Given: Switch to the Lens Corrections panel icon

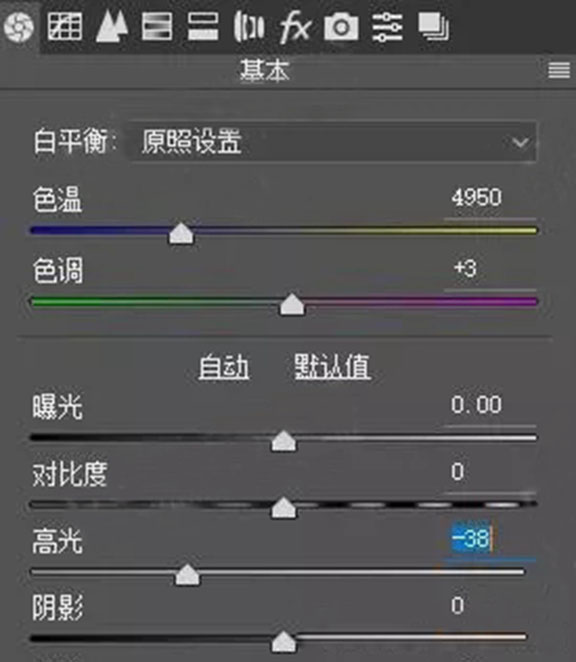Looking at the screenshot, I should coord(249,27).
